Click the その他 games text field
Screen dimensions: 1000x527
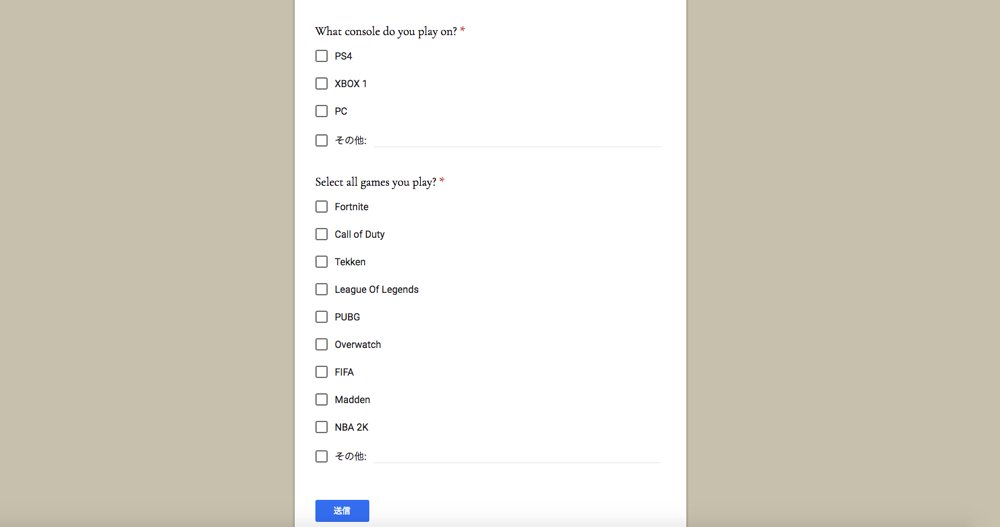point(516,456)
